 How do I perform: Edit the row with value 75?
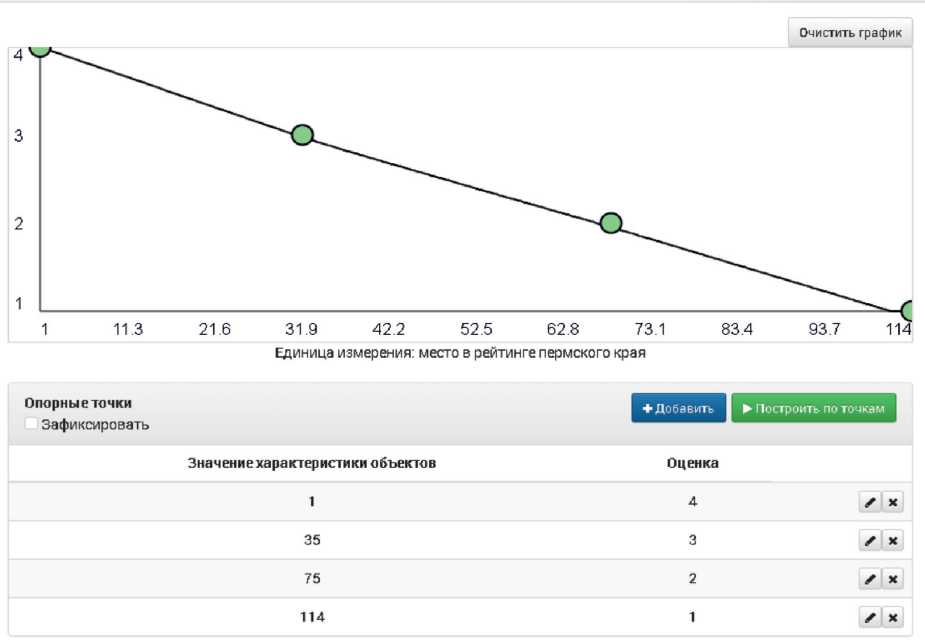click(x=870, y=579)
